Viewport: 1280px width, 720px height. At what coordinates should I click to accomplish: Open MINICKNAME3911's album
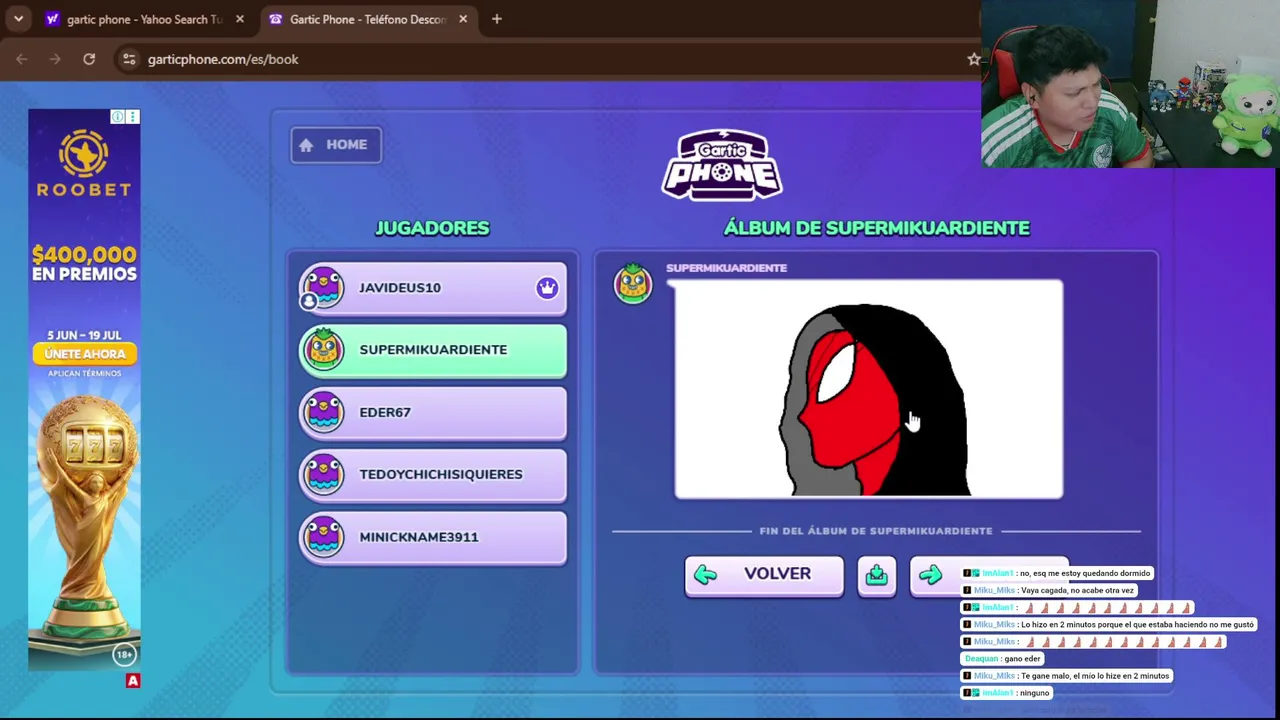(433, 537)
